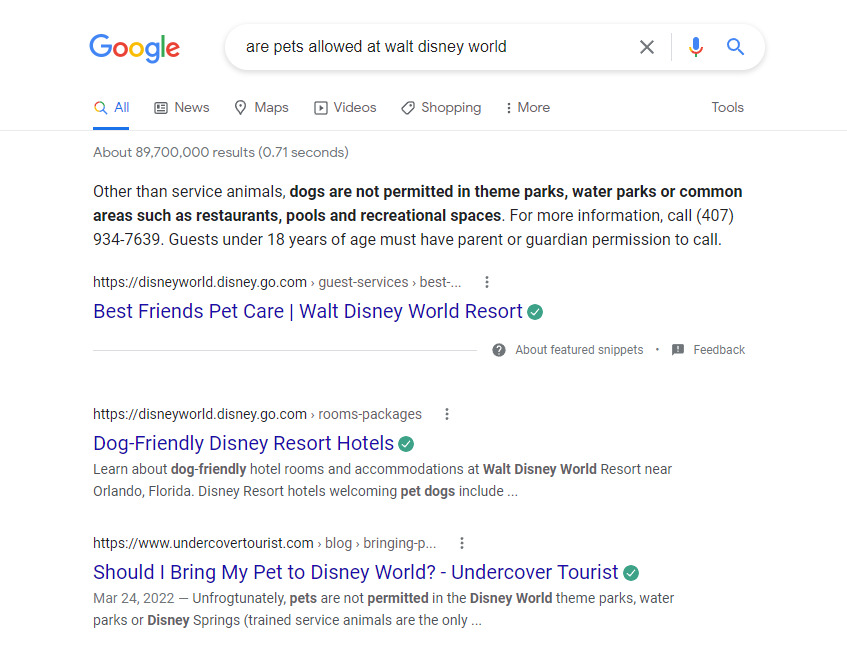Click the Feedback flag icon
The height and width of the screenshot is (647, 847).
click(x=678, y=350)
